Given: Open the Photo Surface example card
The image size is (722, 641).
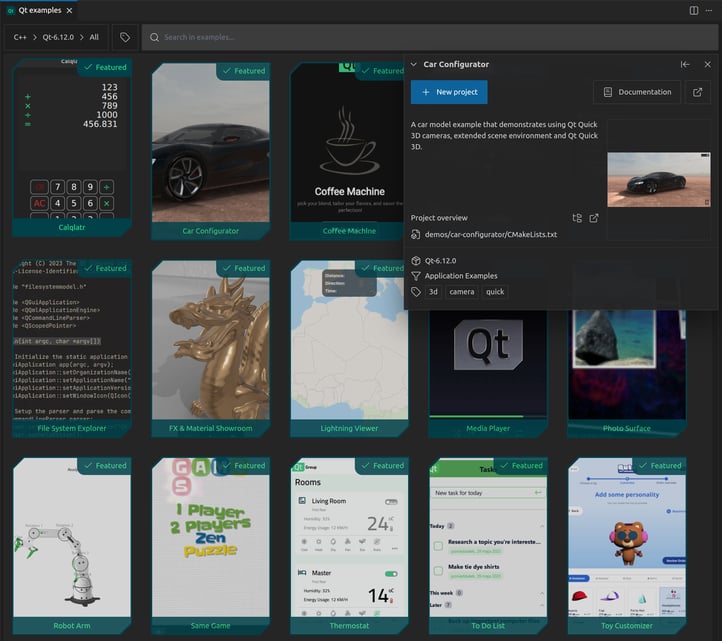Looking at the screenshot, I should [x=627, y=373].
